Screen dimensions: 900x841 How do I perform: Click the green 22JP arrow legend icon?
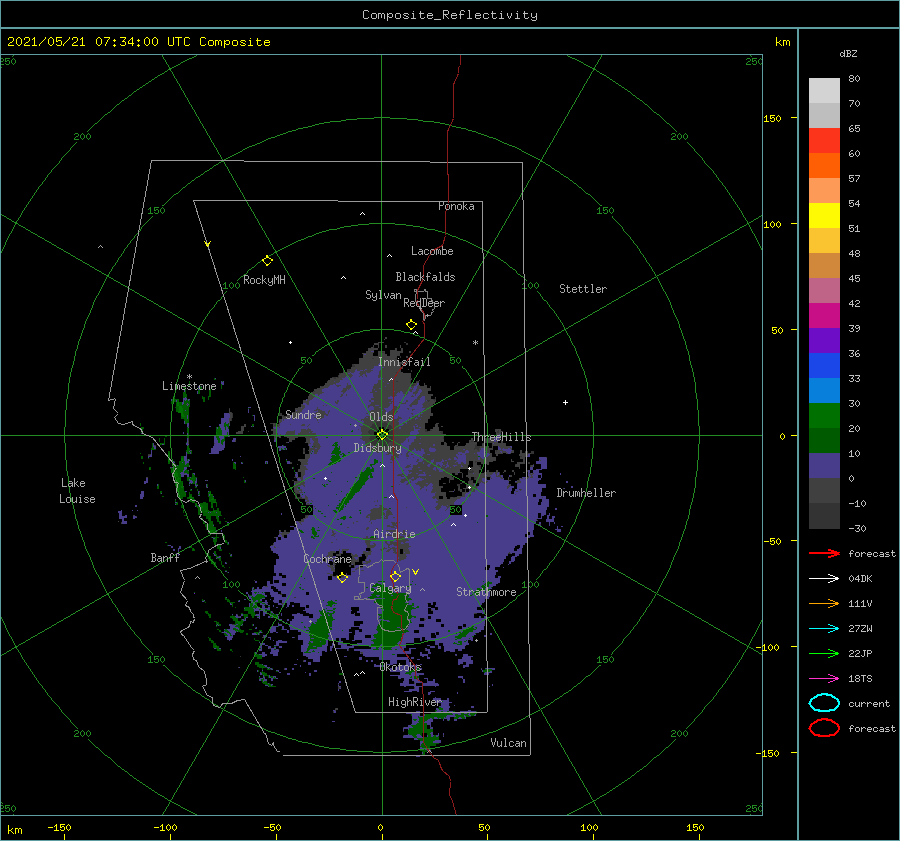(x=824, y=653)
